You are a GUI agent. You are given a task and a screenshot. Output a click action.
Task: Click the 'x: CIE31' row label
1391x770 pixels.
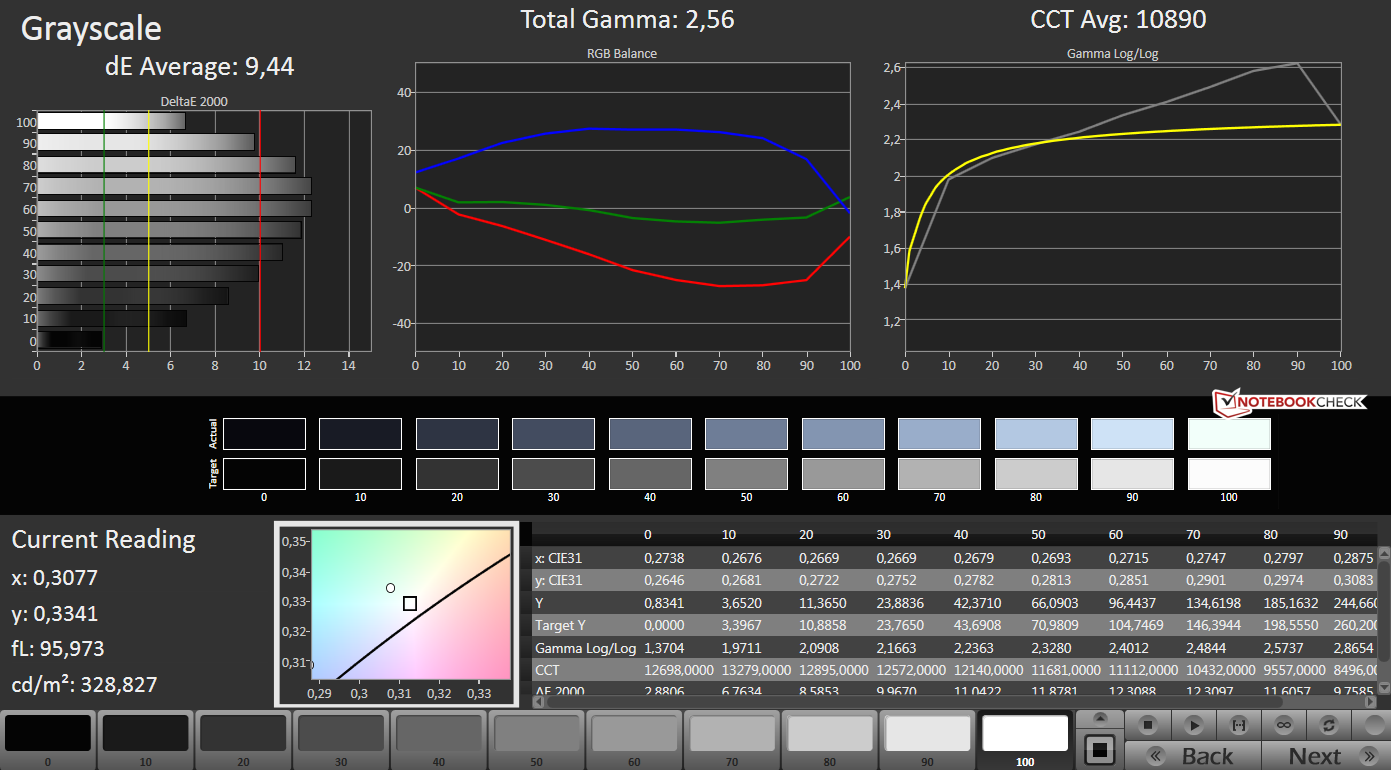[560, 558]
